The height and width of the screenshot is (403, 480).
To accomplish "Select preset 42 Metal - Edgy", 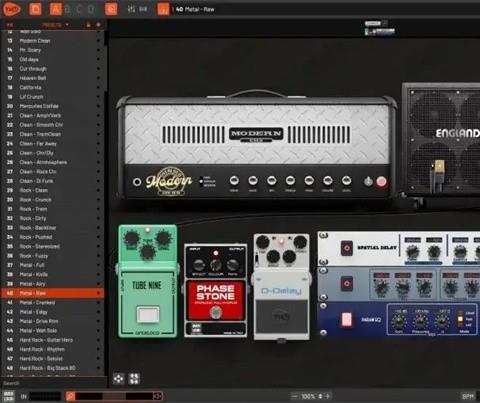I will (x=53, y=312).
